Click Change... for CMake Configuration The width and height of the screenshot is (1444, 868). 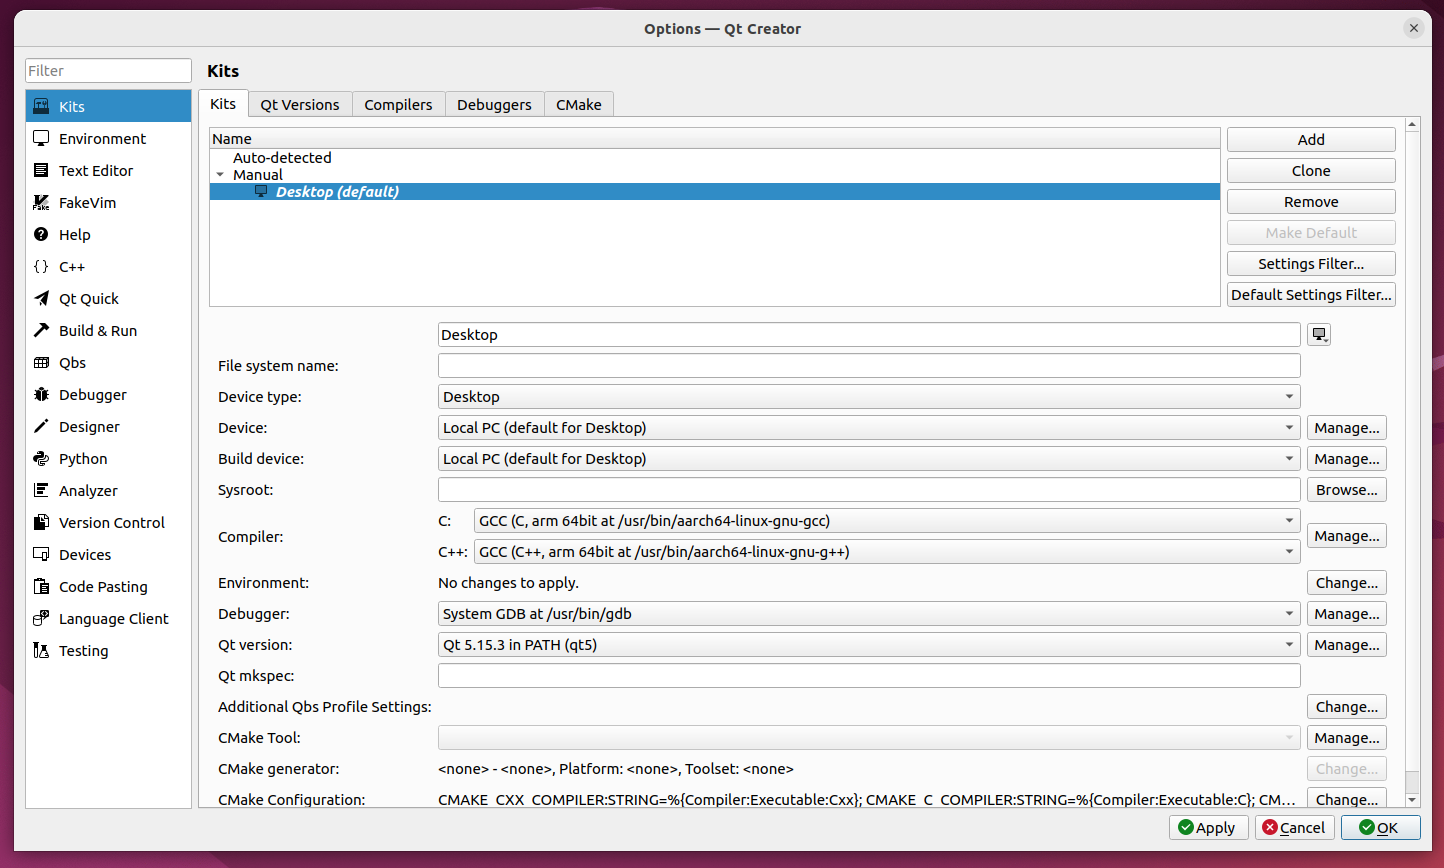click(x=1347, y=799)
